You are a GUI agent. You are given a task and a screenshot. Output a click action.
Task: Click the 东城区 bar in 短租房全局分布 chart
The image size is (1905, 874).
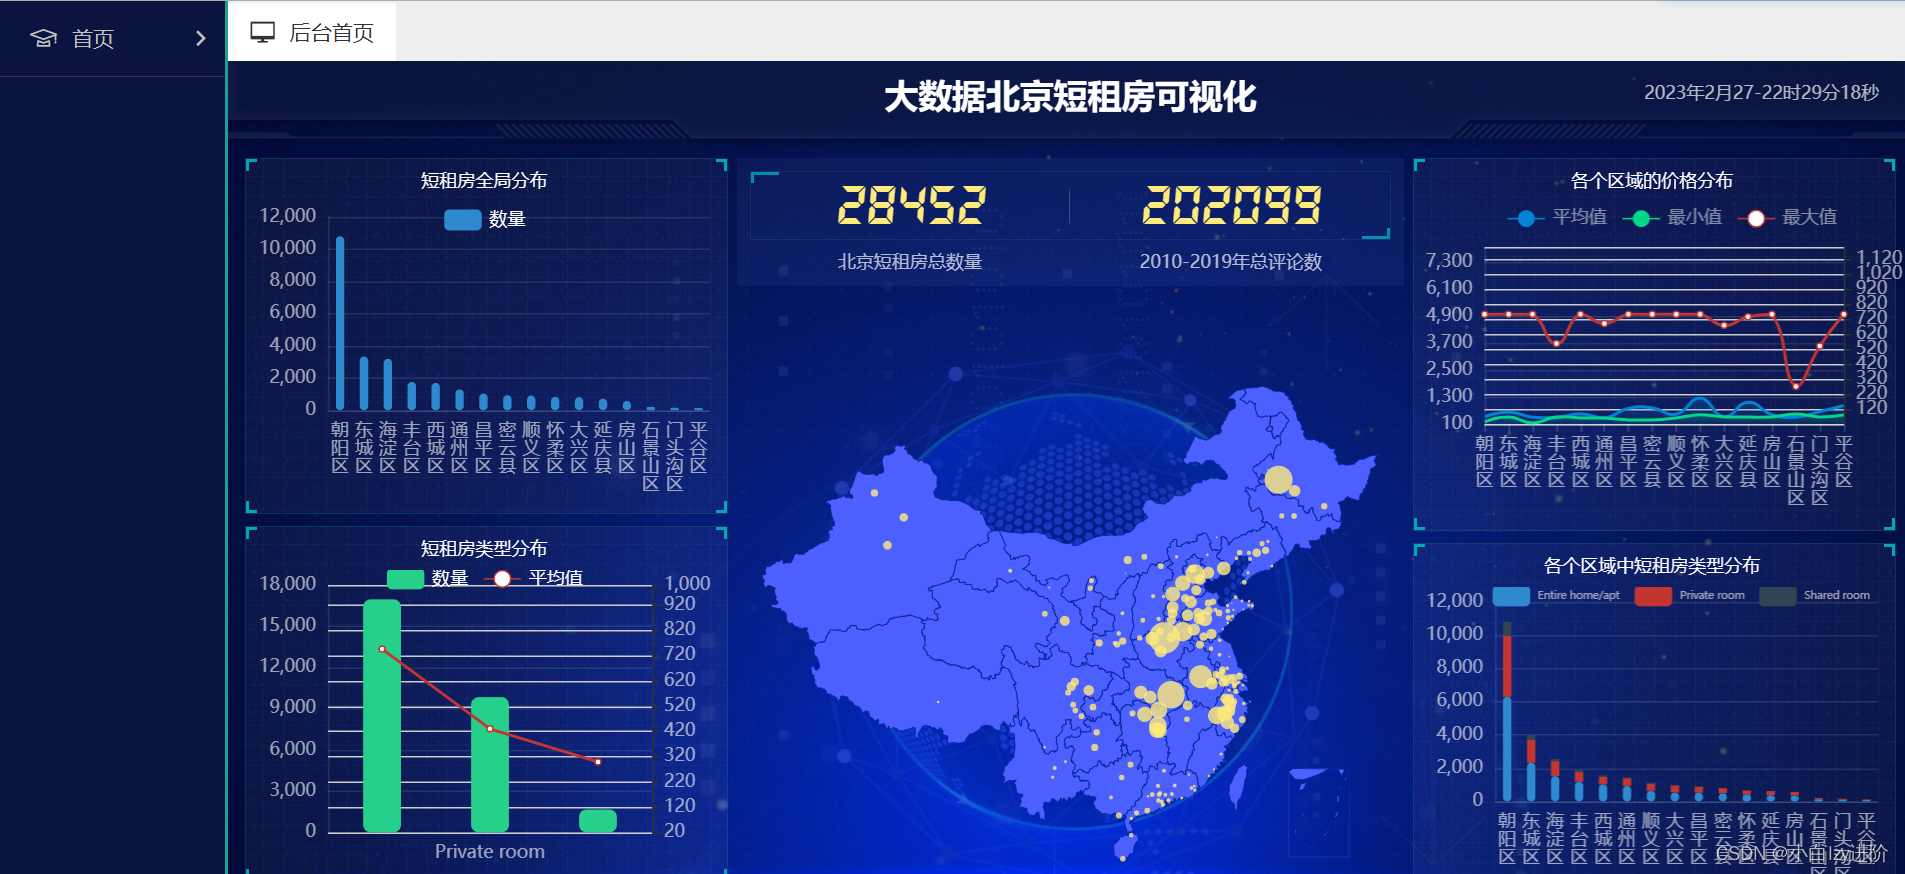click(364, 383)
